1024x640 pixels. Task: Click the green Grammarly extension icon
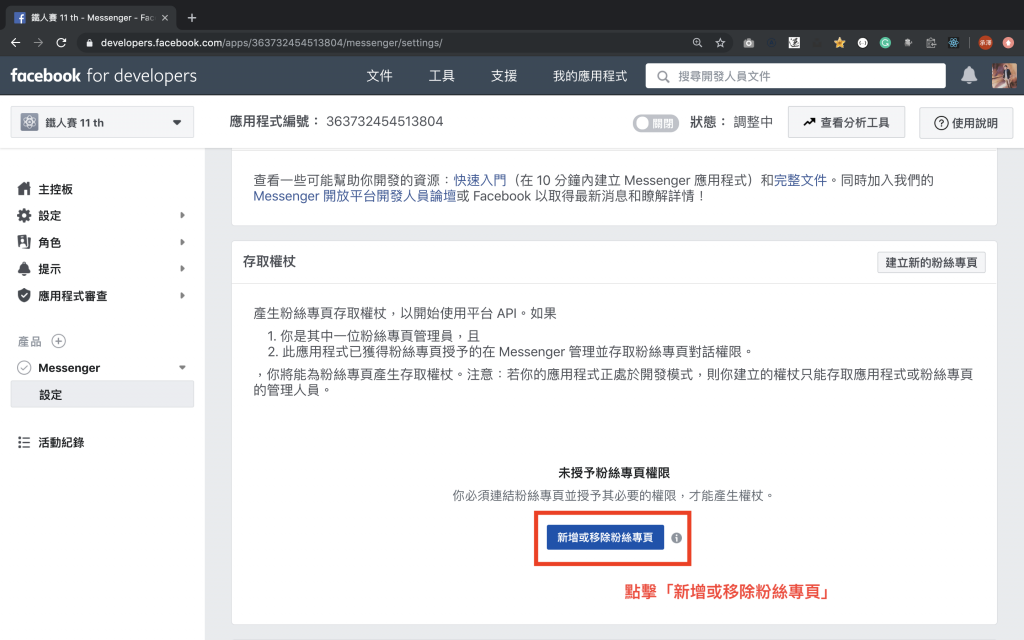885,43
